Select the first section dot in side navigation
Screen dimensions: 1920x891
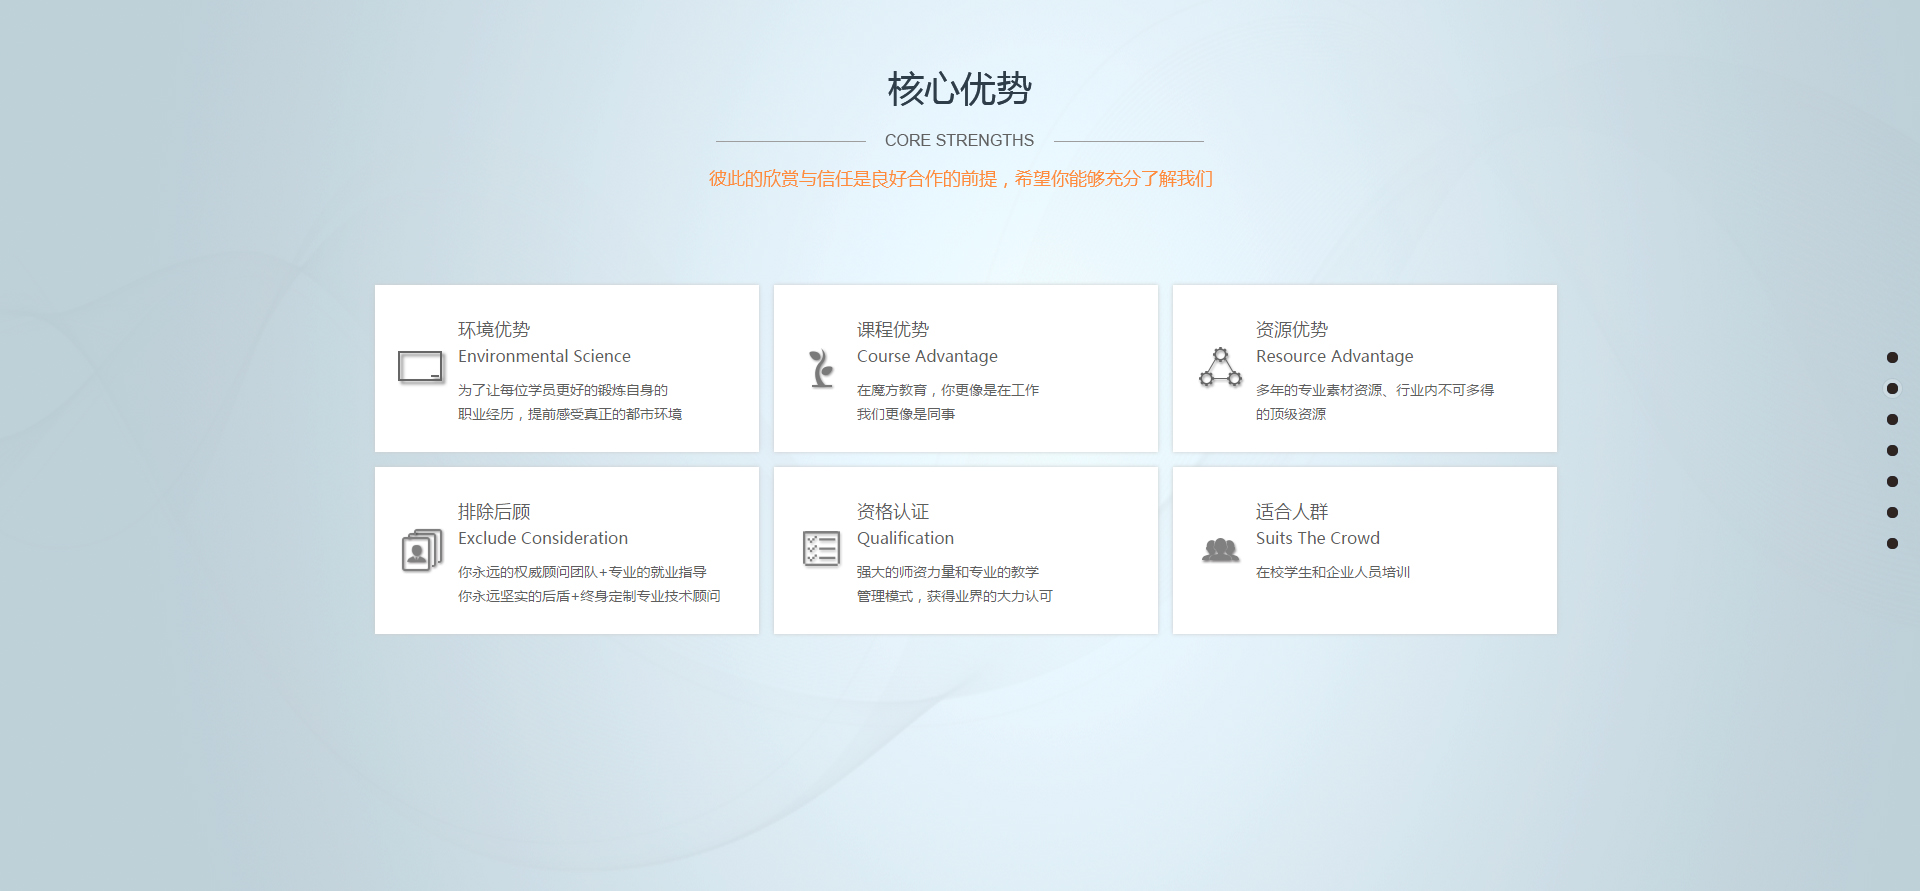pos(1892,358)
